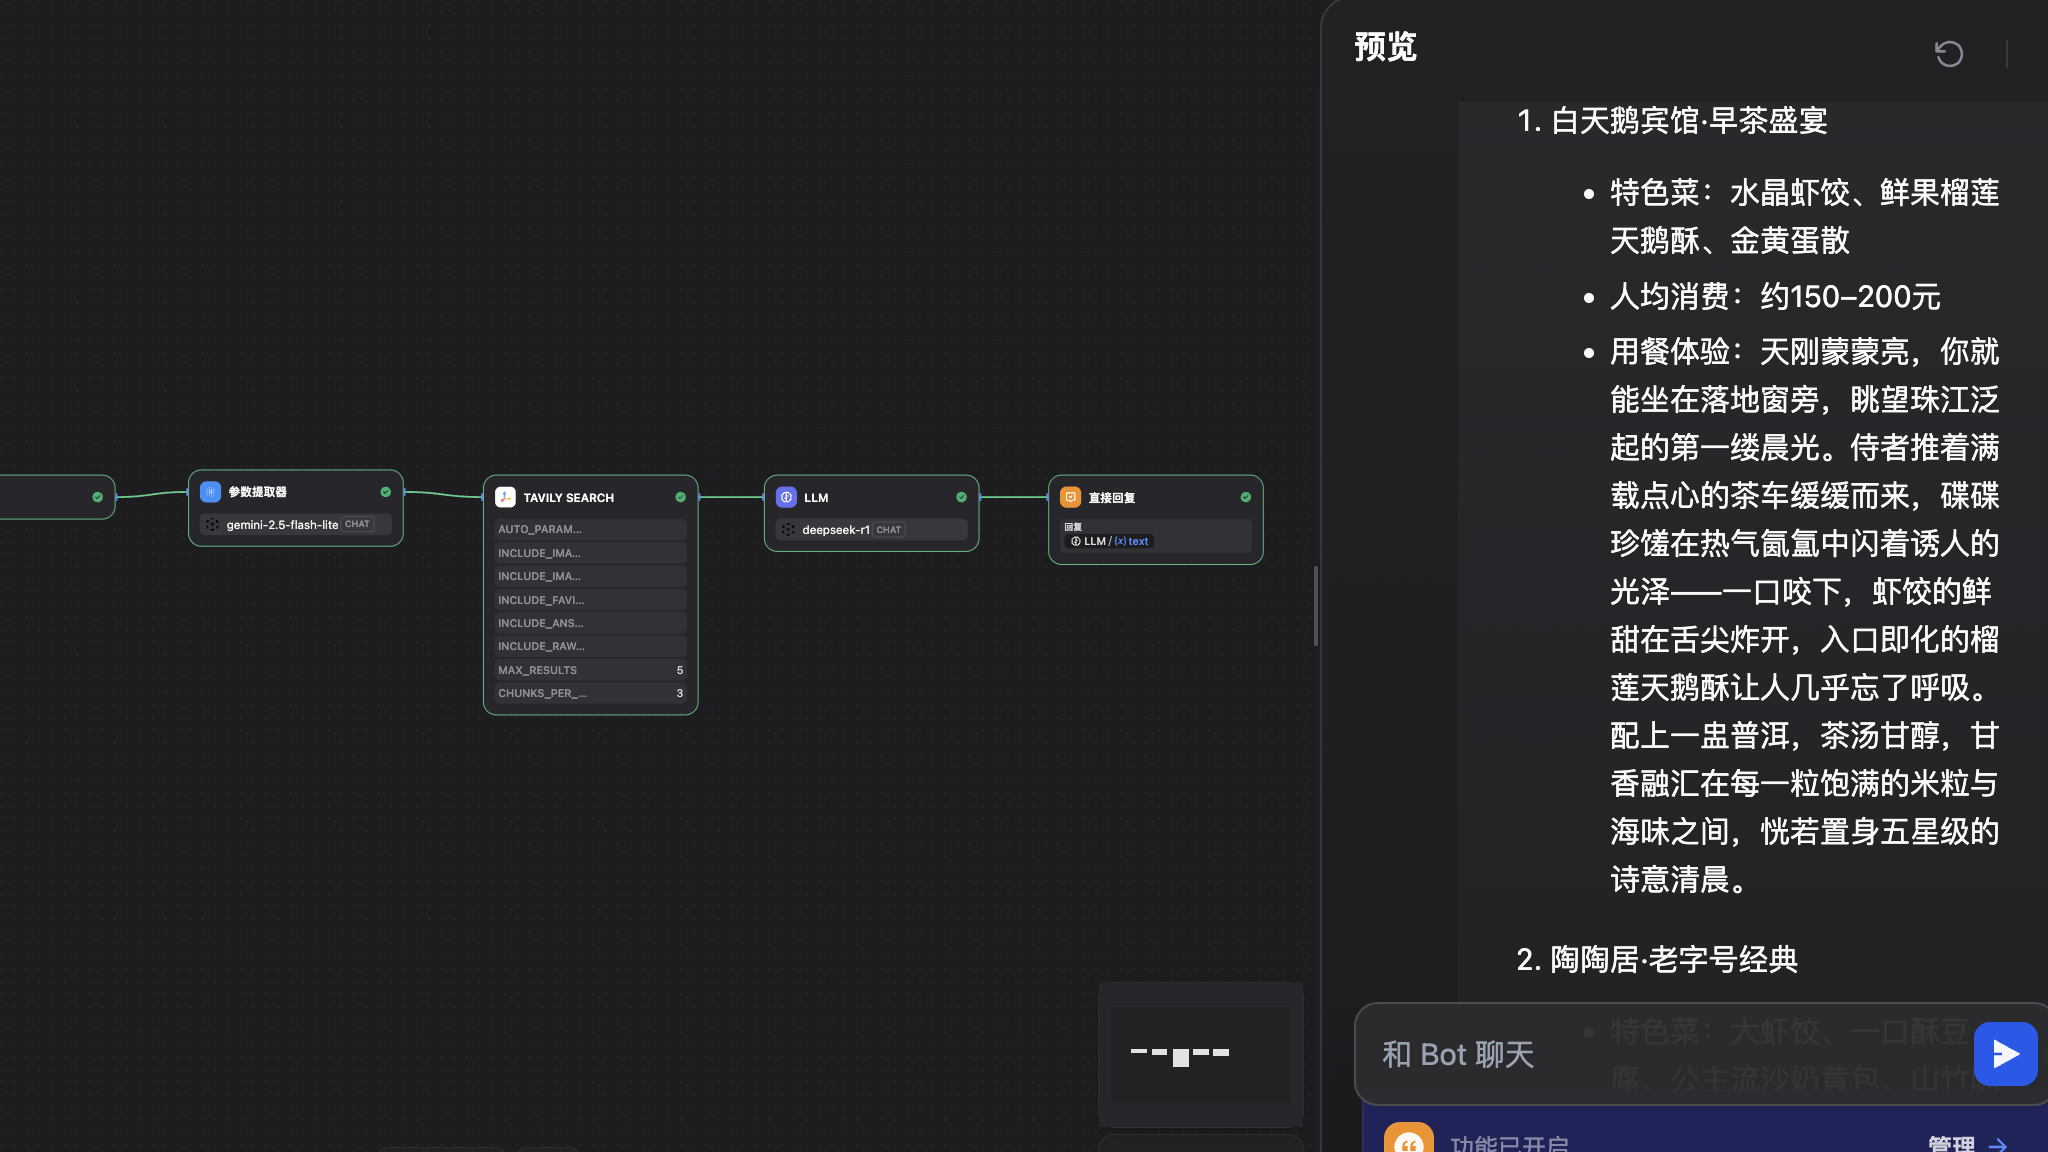This screenshot has height=1152, width=2048.
Task: Select INCLUDE_ANS row in Tavily node
Action: (x=590, y=623)
